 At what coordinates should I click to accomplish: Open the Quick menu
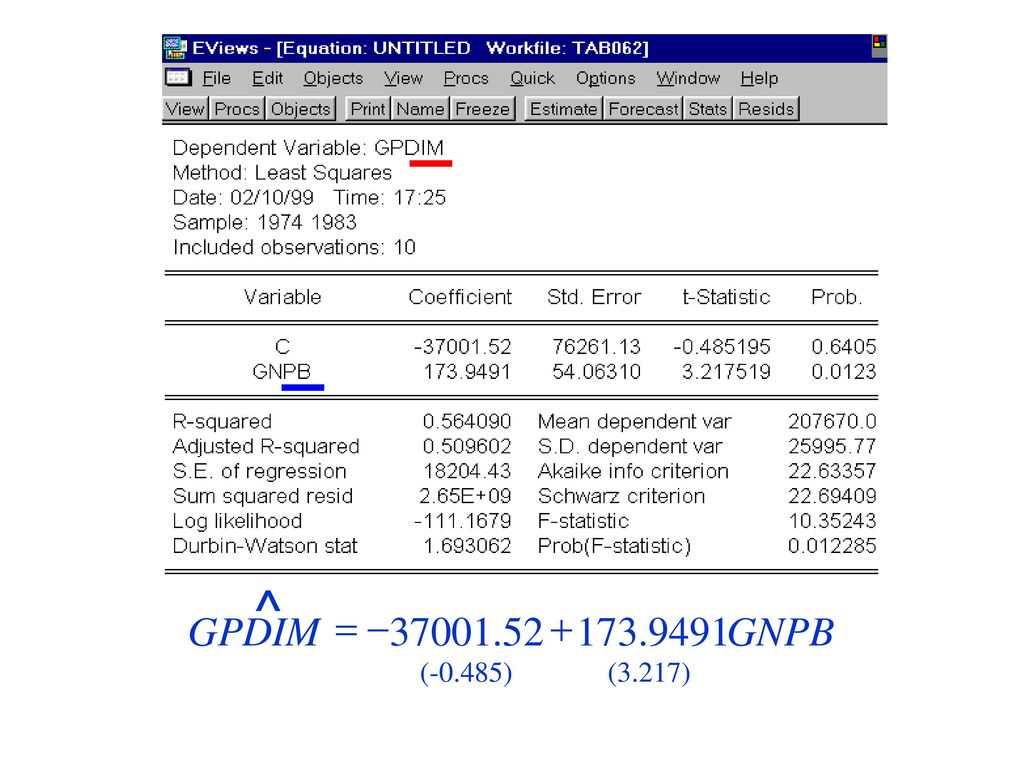[x=532, y=78]
